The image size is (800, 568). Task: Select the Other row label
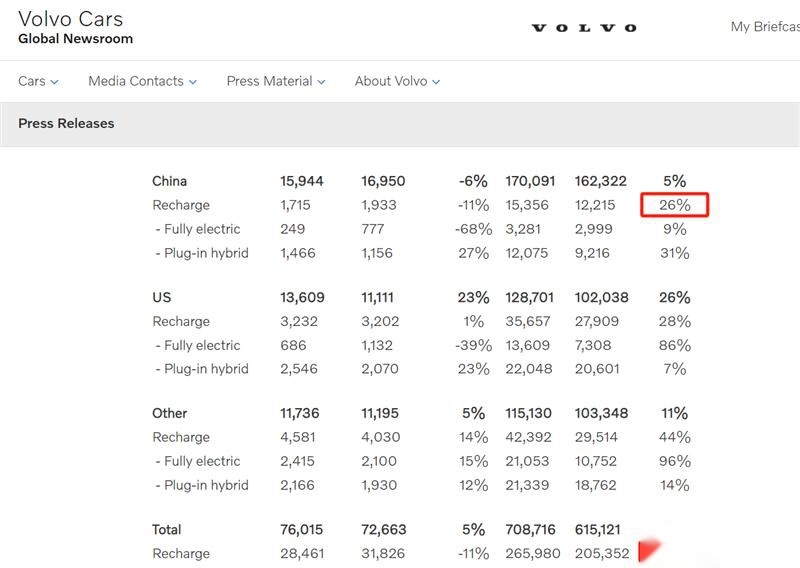169,413
